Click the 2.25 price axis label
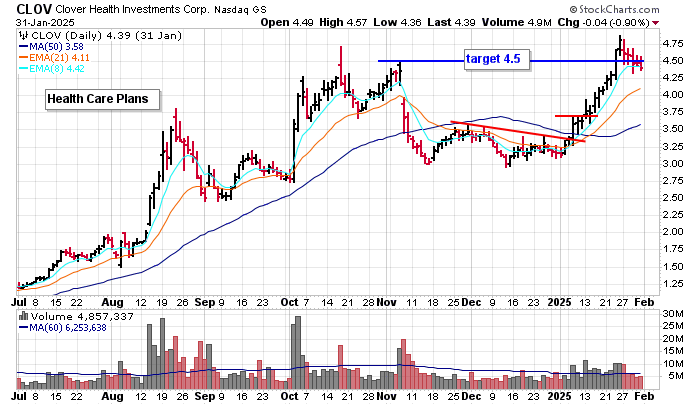The image size is (700, 405). (673, 215)
